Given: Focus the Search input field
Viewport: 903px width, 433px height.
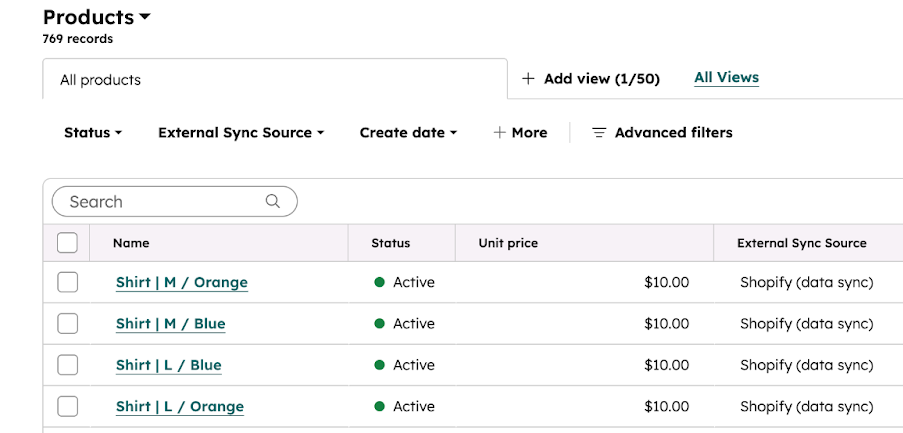Looking at the screenshot, I should click(174, 202).
